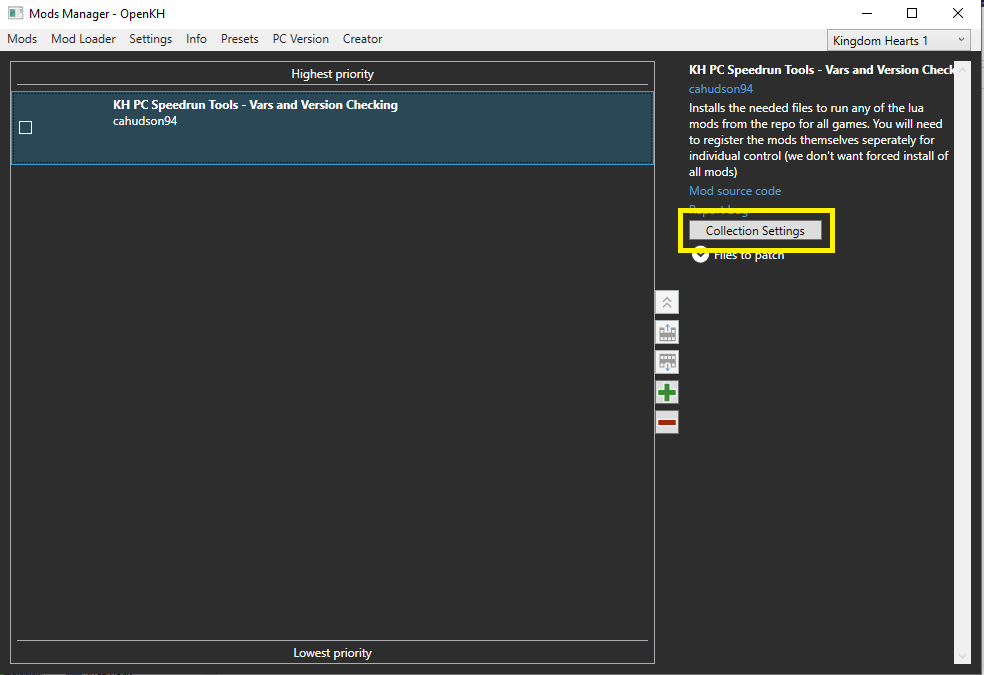Move the selected mod to highest priority
The width and height of the screenshot is (984, 675).
(x=666, y=302)
